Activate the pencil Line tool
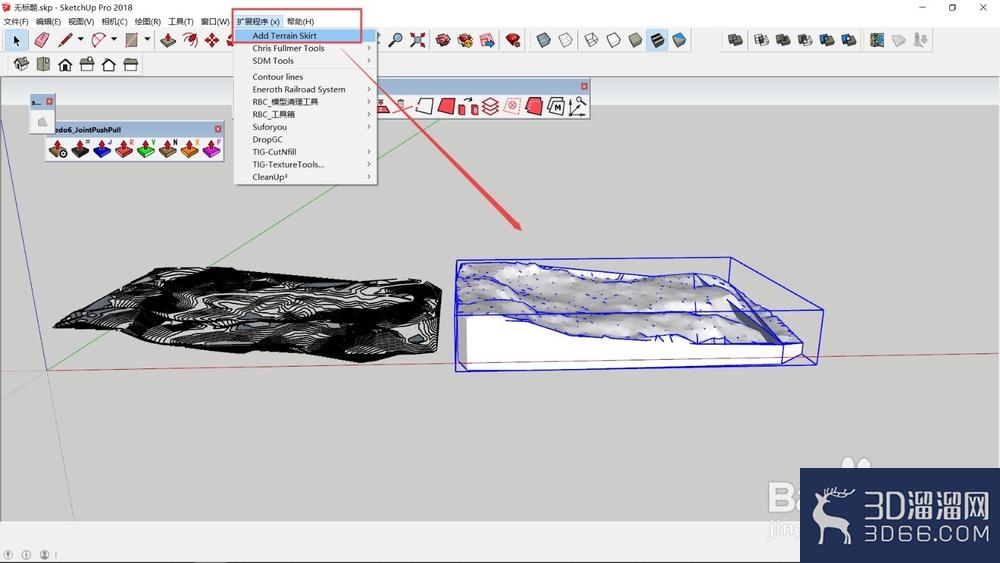 pos(65,41)
